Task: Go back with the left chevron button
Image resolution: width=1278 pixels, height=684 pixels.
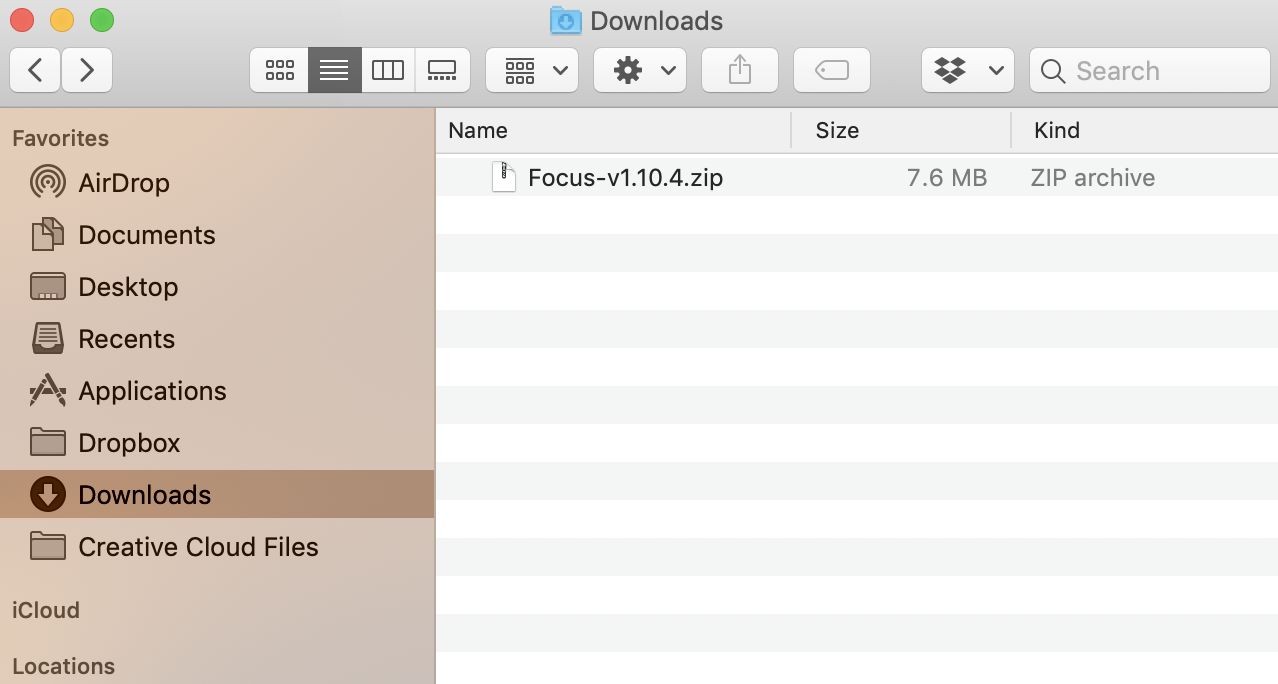Action: pos(35,70)
